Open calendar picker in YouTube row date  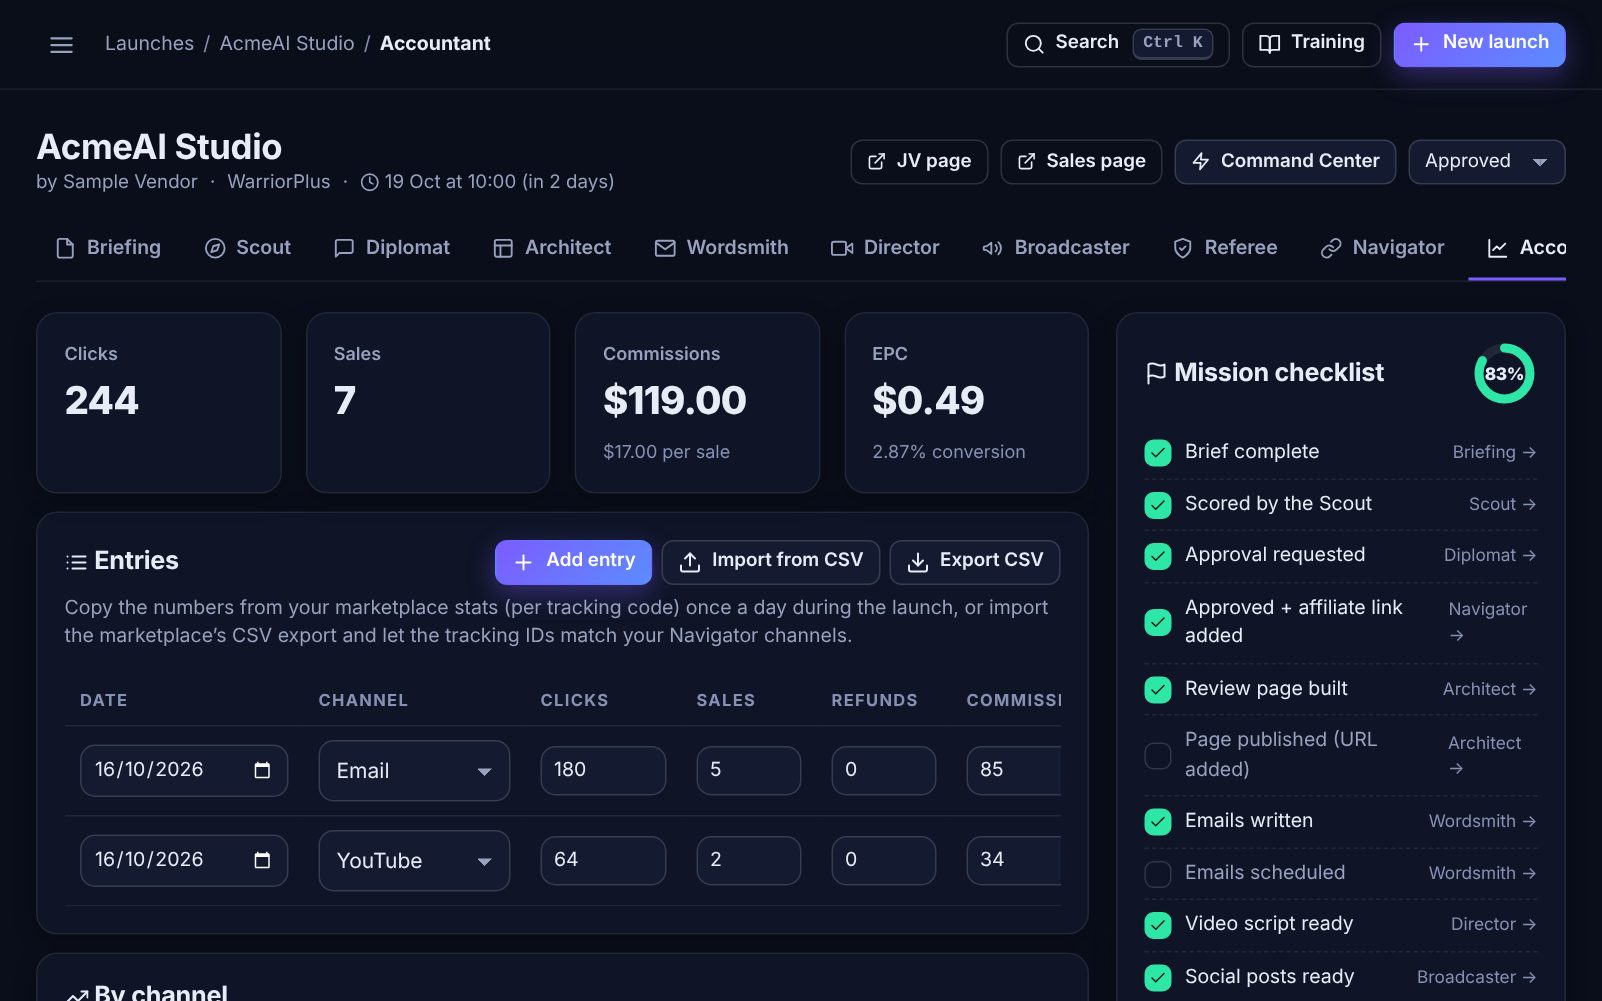pyautogui.click(x=262, y=860)
